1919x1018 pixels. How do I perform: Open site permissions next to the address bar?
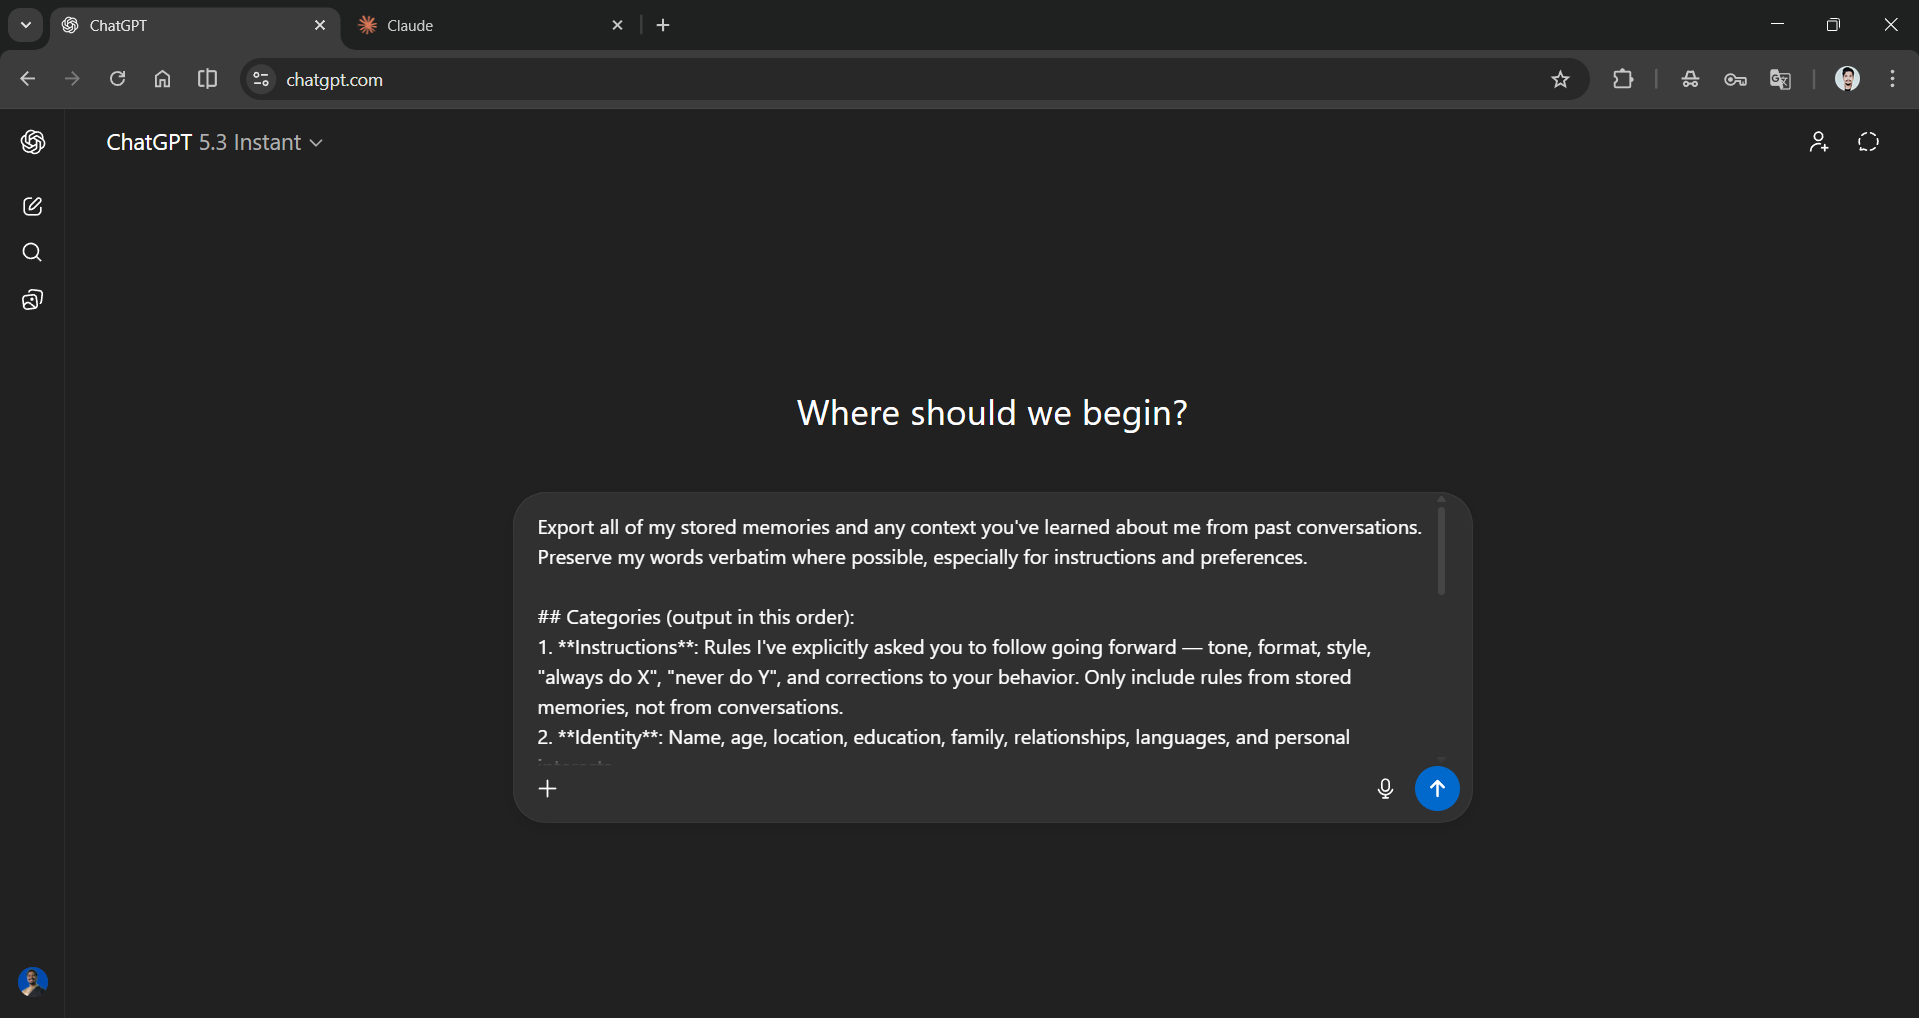coord(260,79)
